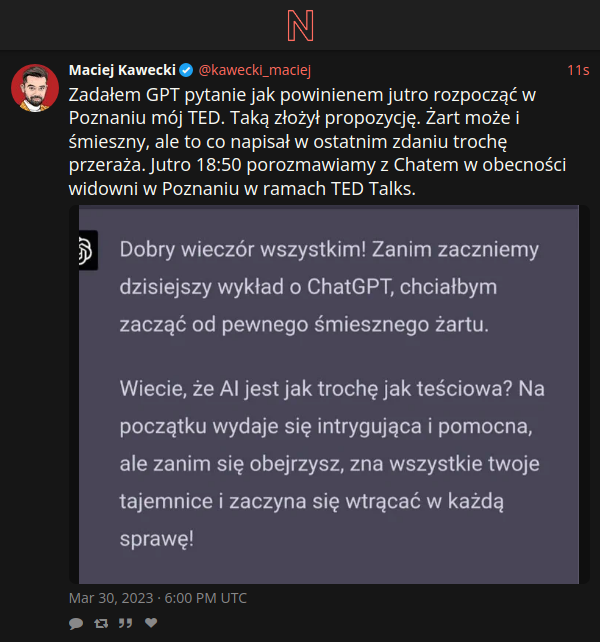The height and width of the screenshot is (642, 600).
Task: Click the red Nitter logo
Action: [299, 24]
